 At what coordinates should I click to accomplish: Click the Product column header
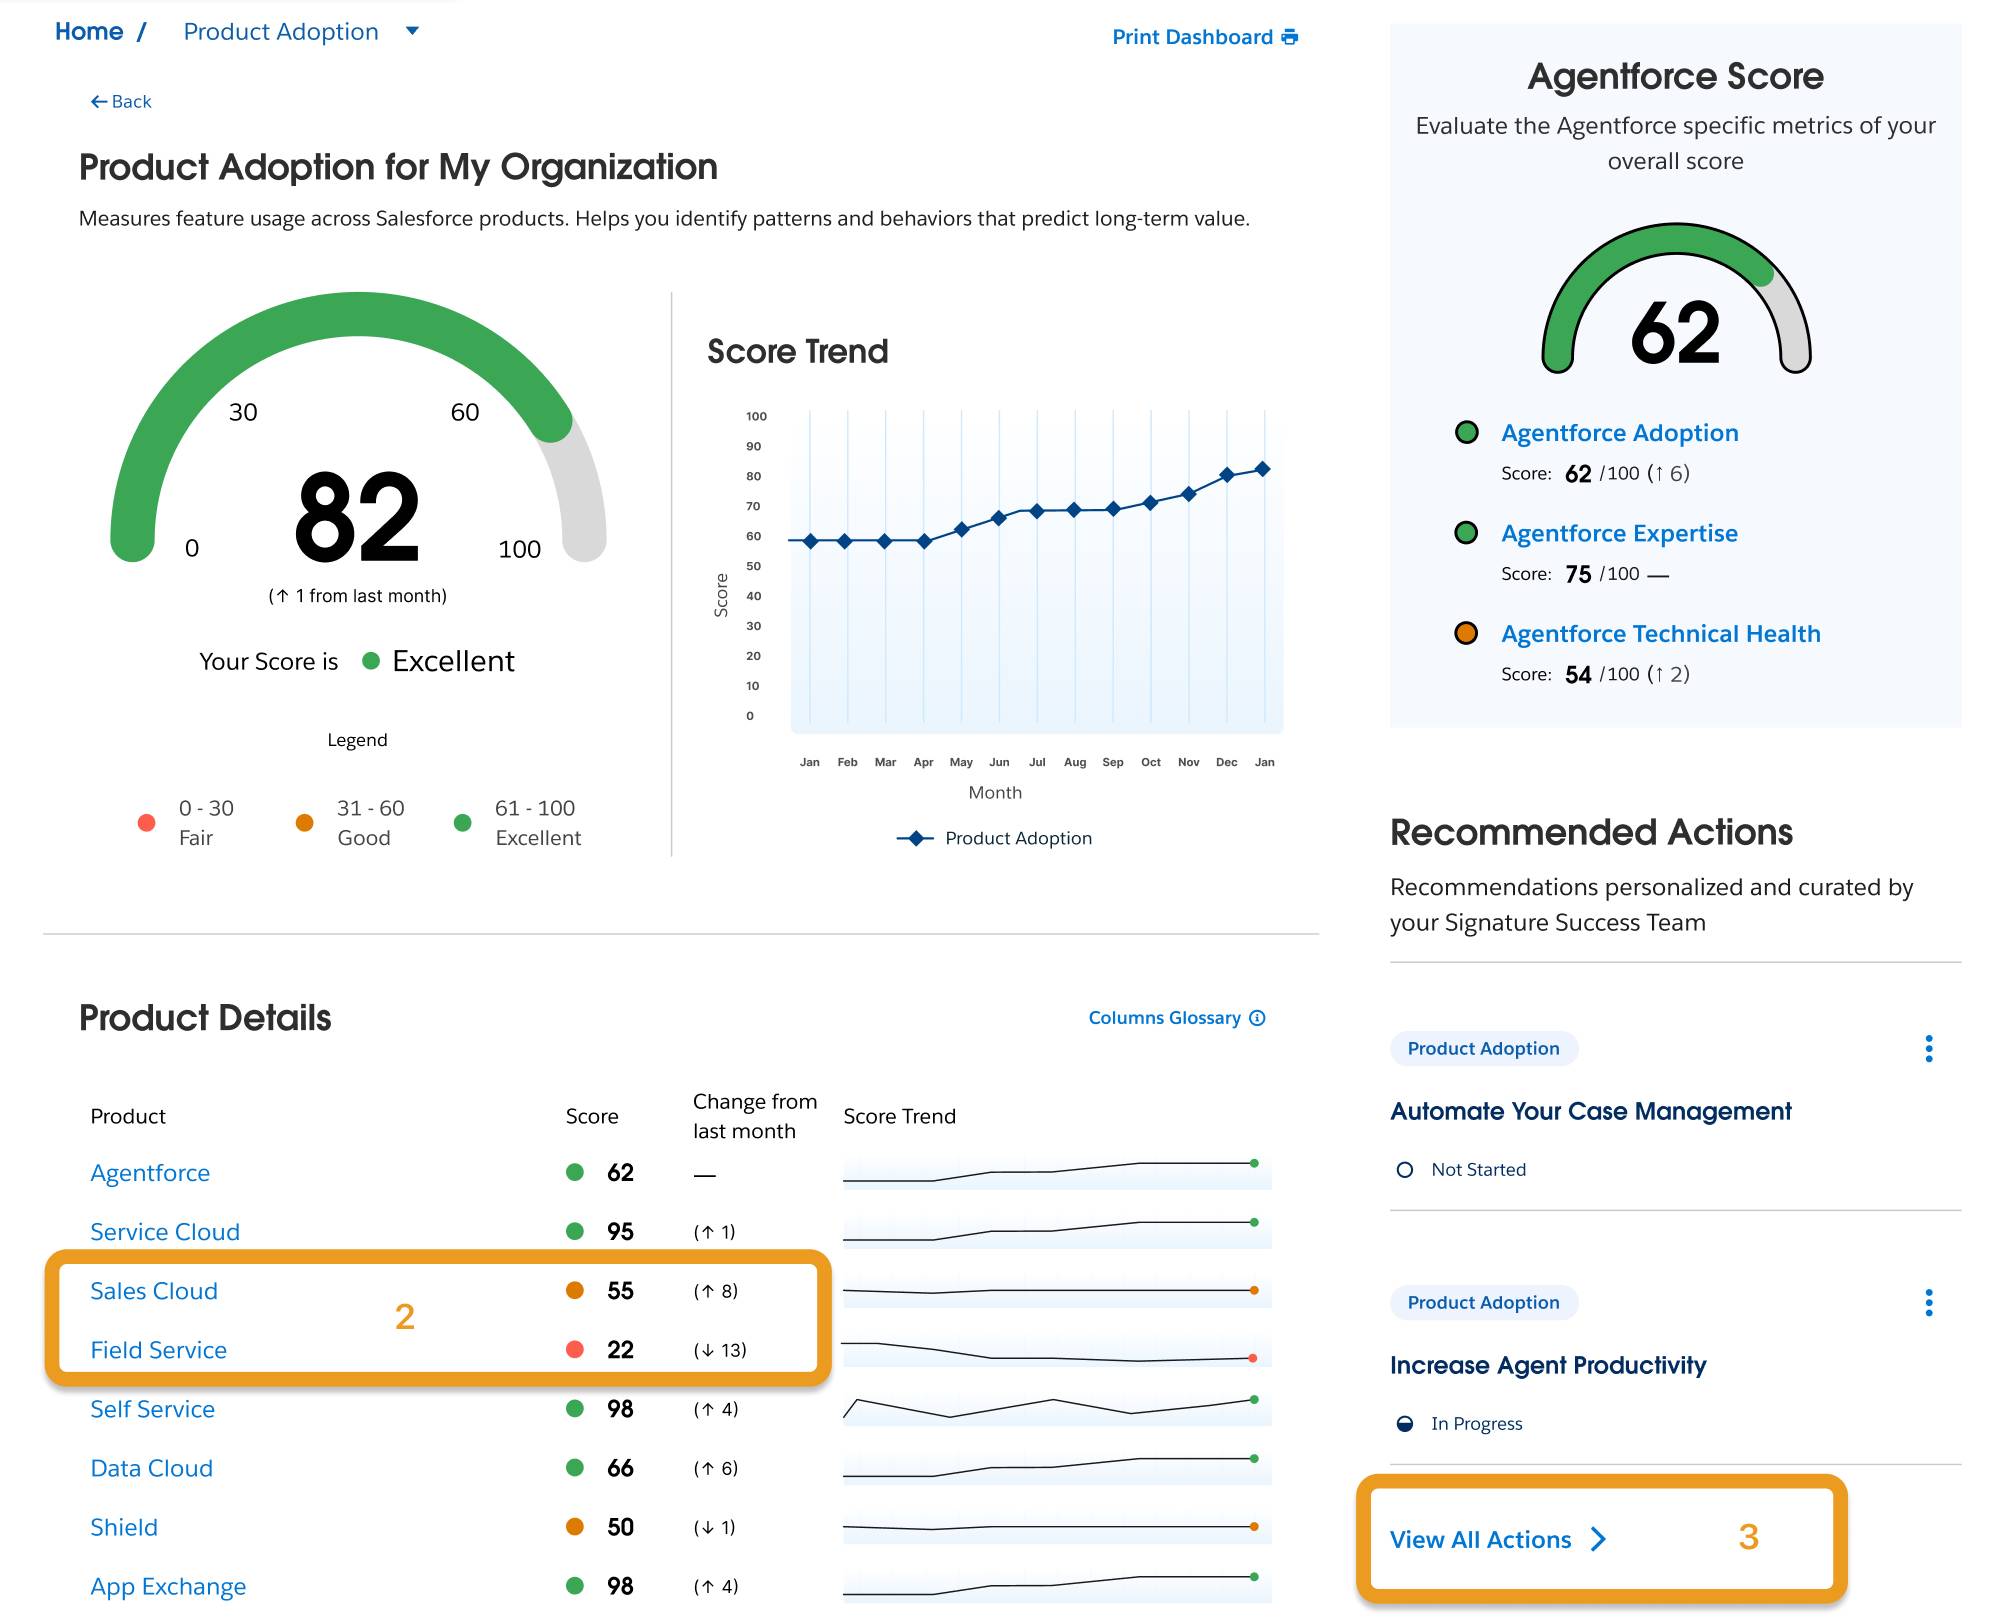(128, 1116)
